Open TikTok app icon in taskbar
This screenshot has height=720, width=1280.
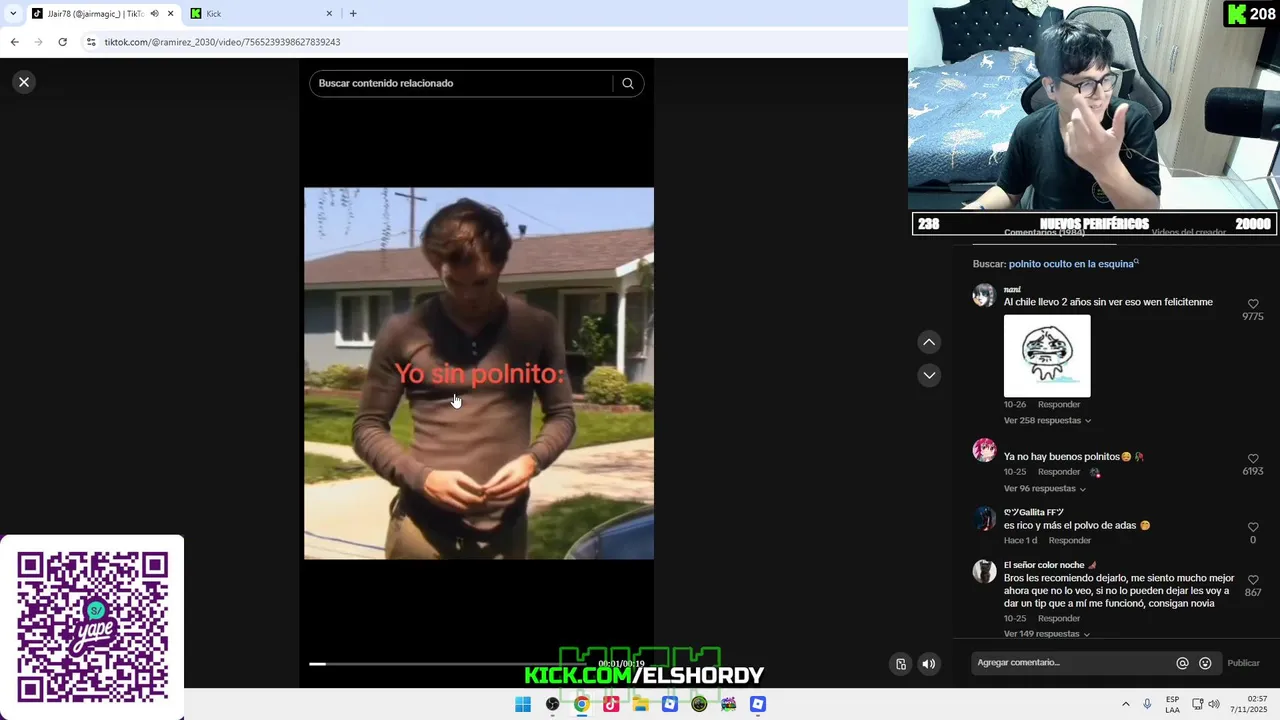(611, 704)
